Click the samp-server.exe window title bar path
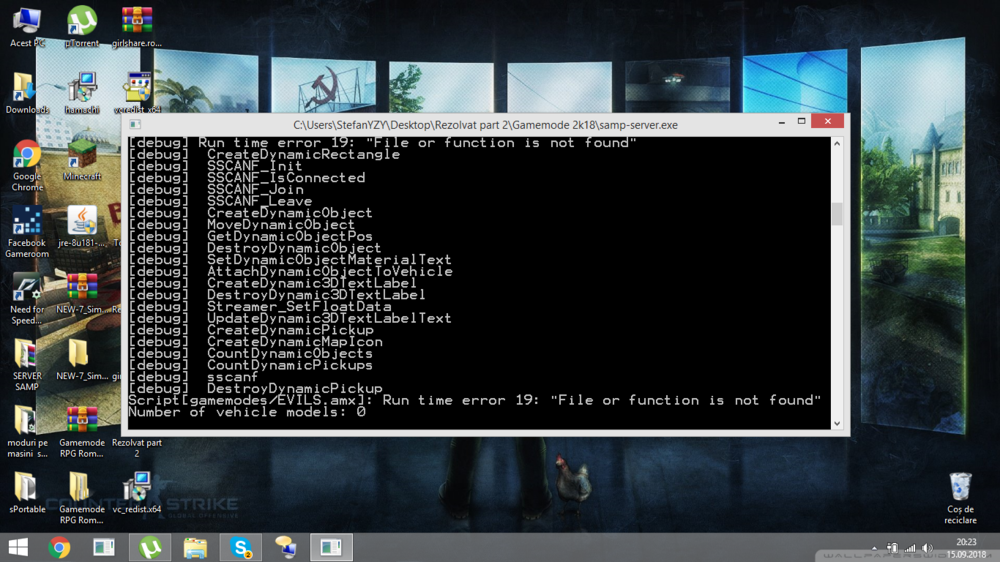The width and height of the screenshot is (1000, 562). pos(485,125)
